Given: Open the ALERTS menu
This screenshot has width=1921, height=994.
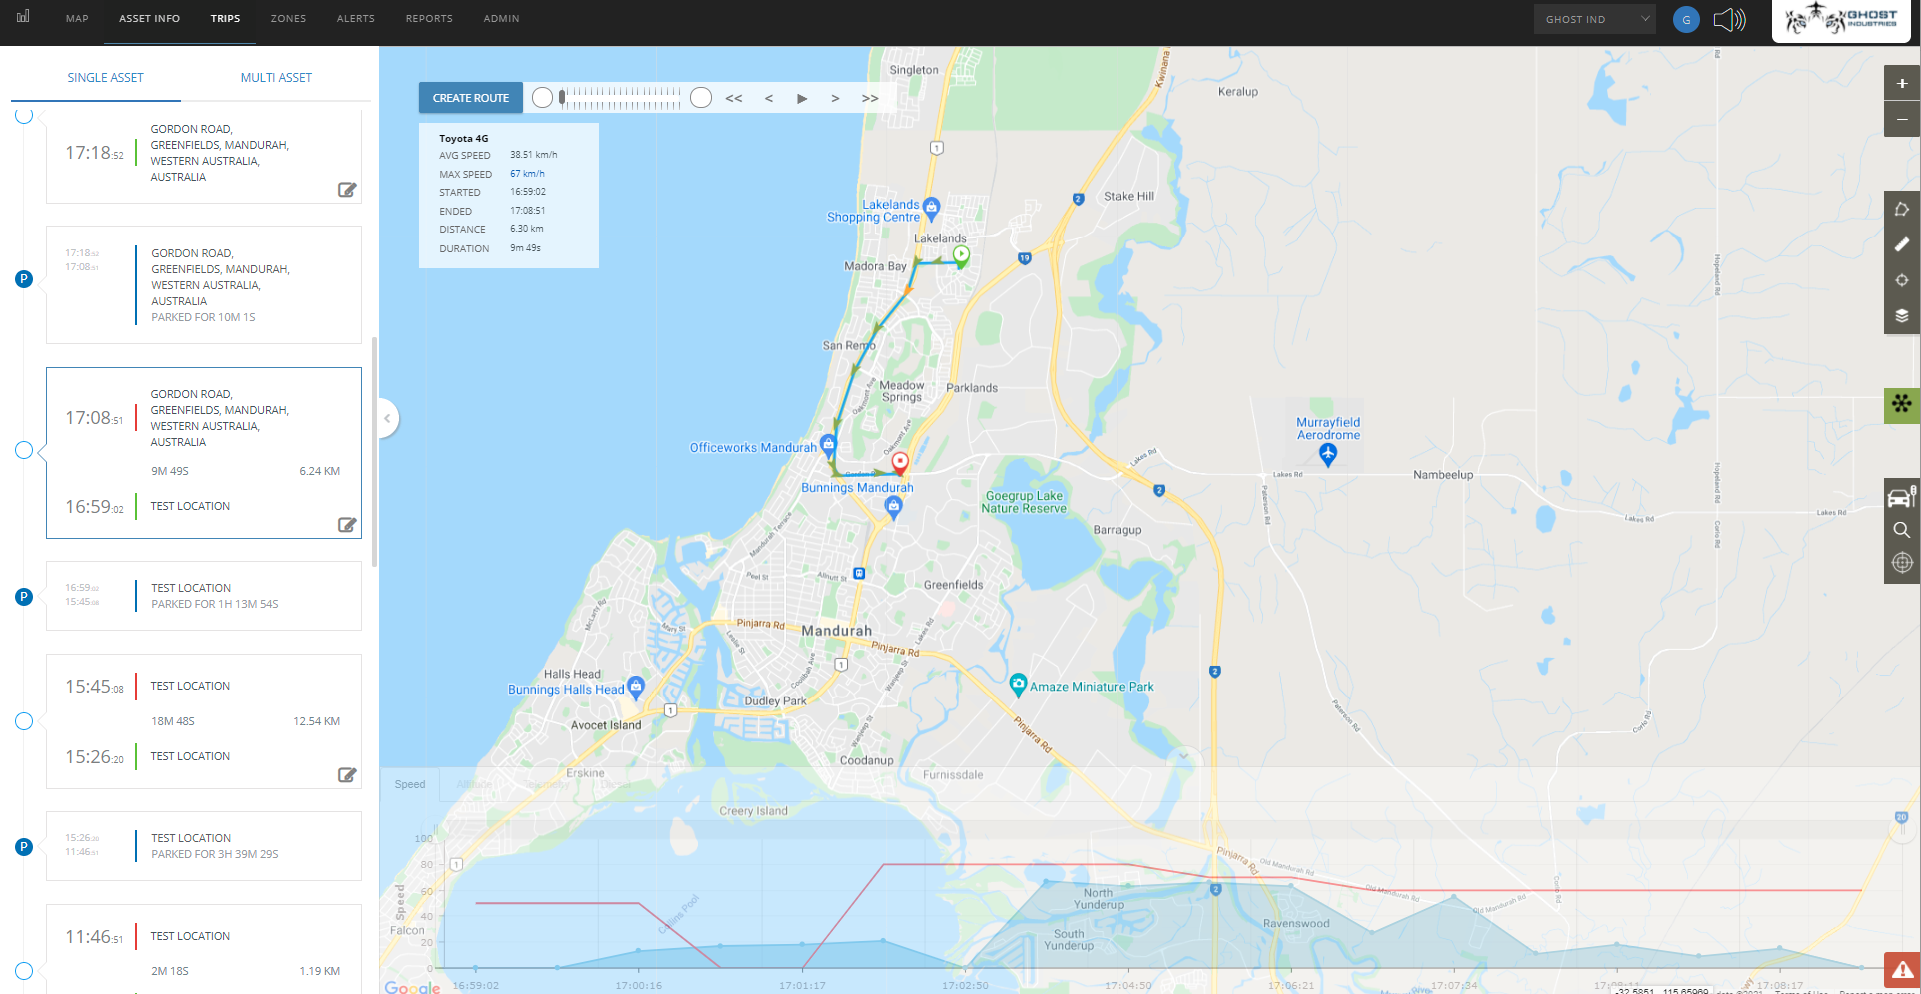Looking at the screenshot, I should (356, 19).
